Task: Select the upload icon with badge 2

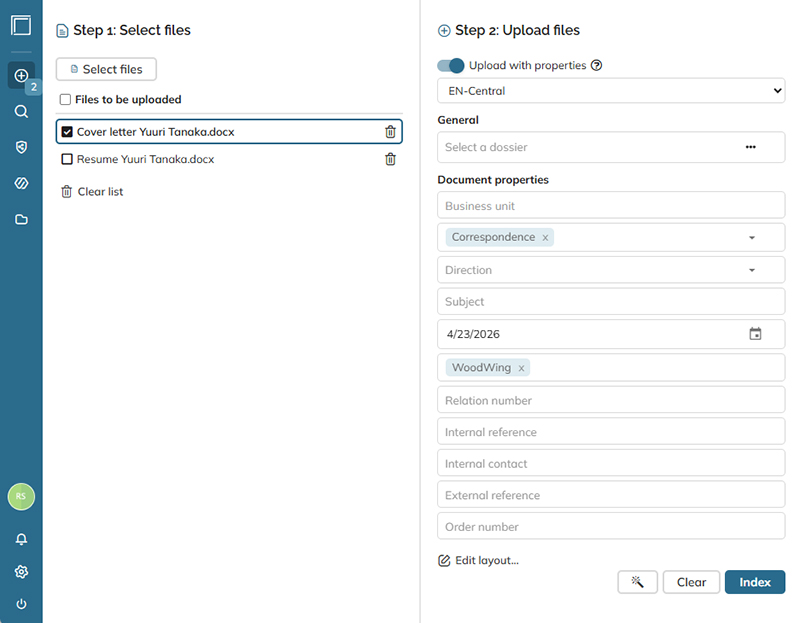Action: pyautogui.click(x=20, y=75)
